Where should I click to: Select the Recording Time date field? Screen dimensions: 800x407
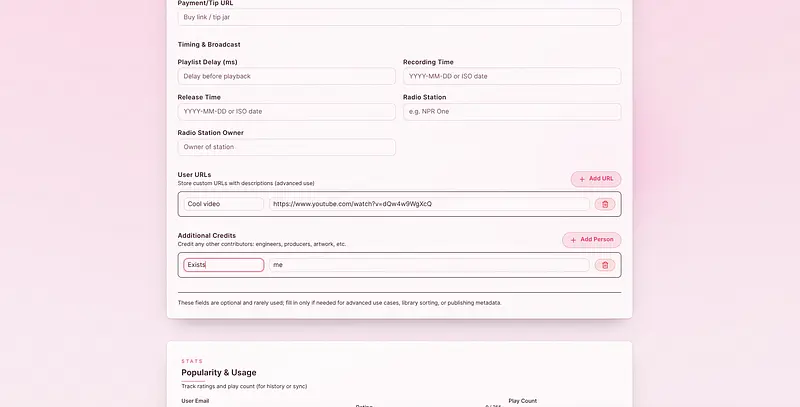click(x=512, y=76)
